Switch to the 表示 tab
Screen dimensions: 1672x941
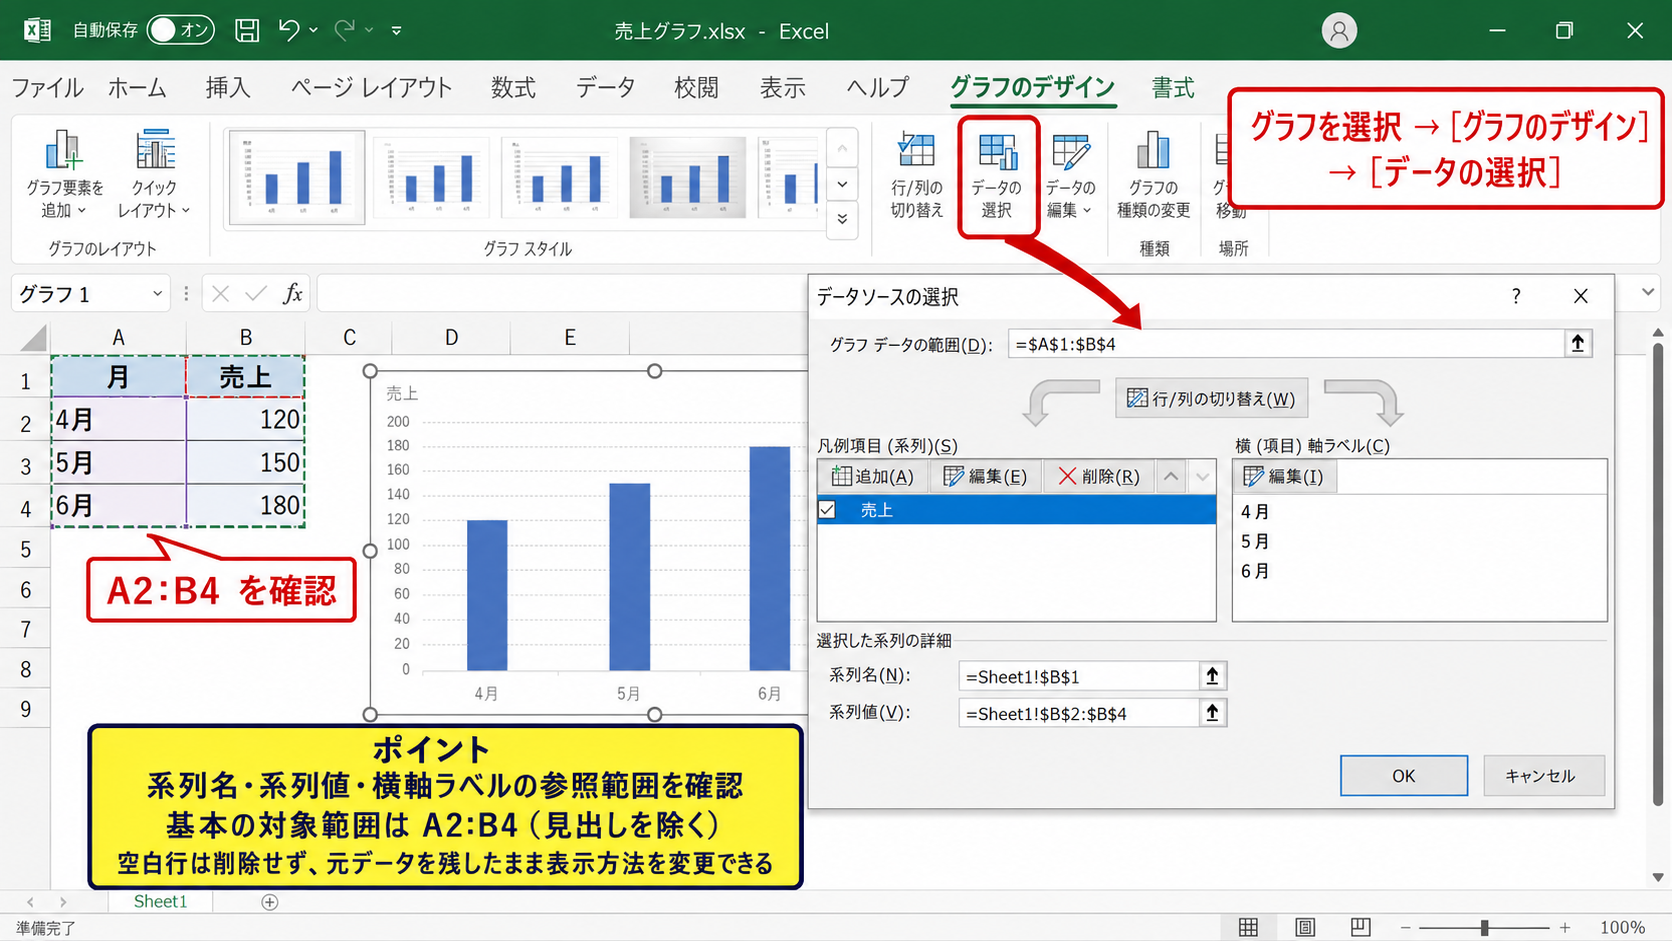(x=782, y=88)
